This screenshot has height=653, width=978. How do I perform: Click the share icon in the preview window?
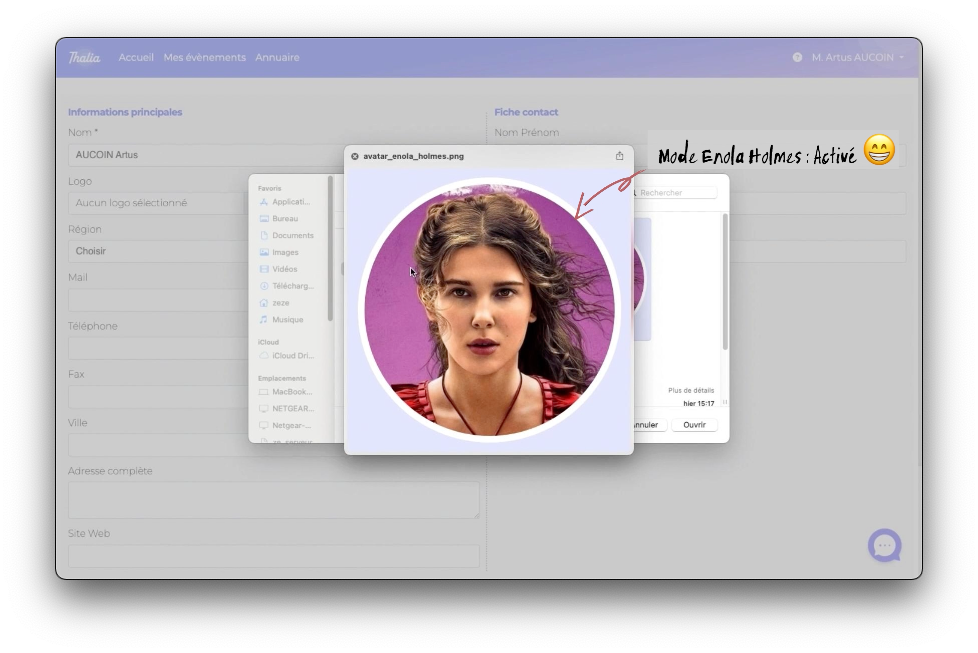click(619, 156)
